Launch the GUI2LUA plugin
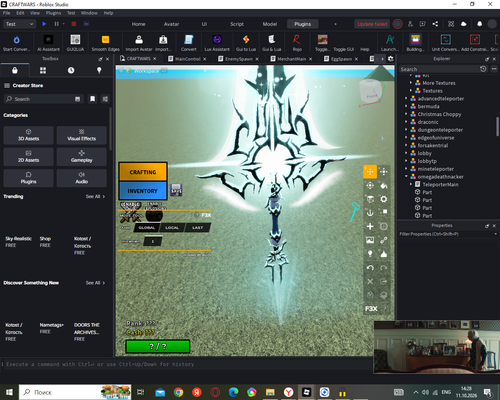Screen dimensions: 500x400 75,43
